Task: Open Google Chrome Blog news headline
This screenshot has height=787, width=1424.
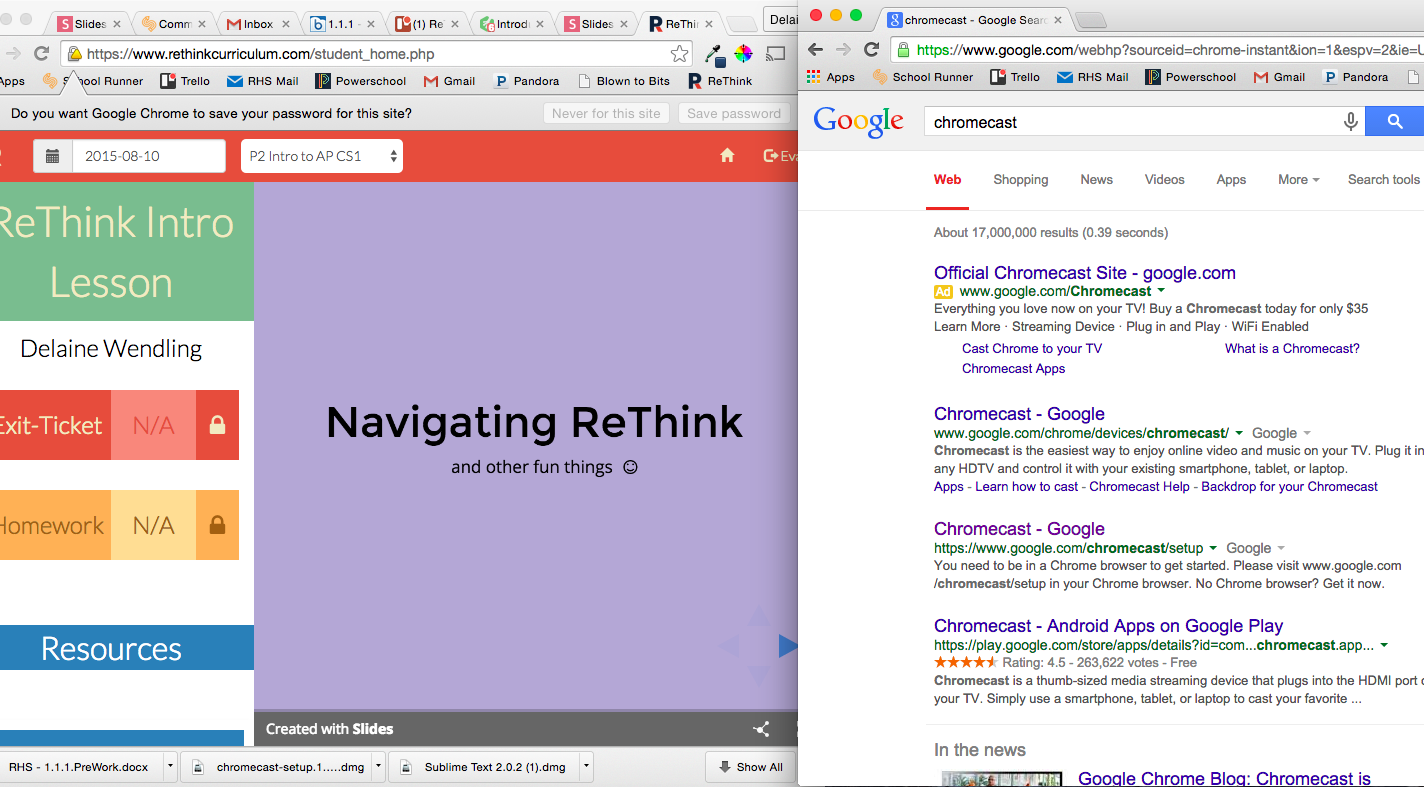Action: tap(1224, 779)
